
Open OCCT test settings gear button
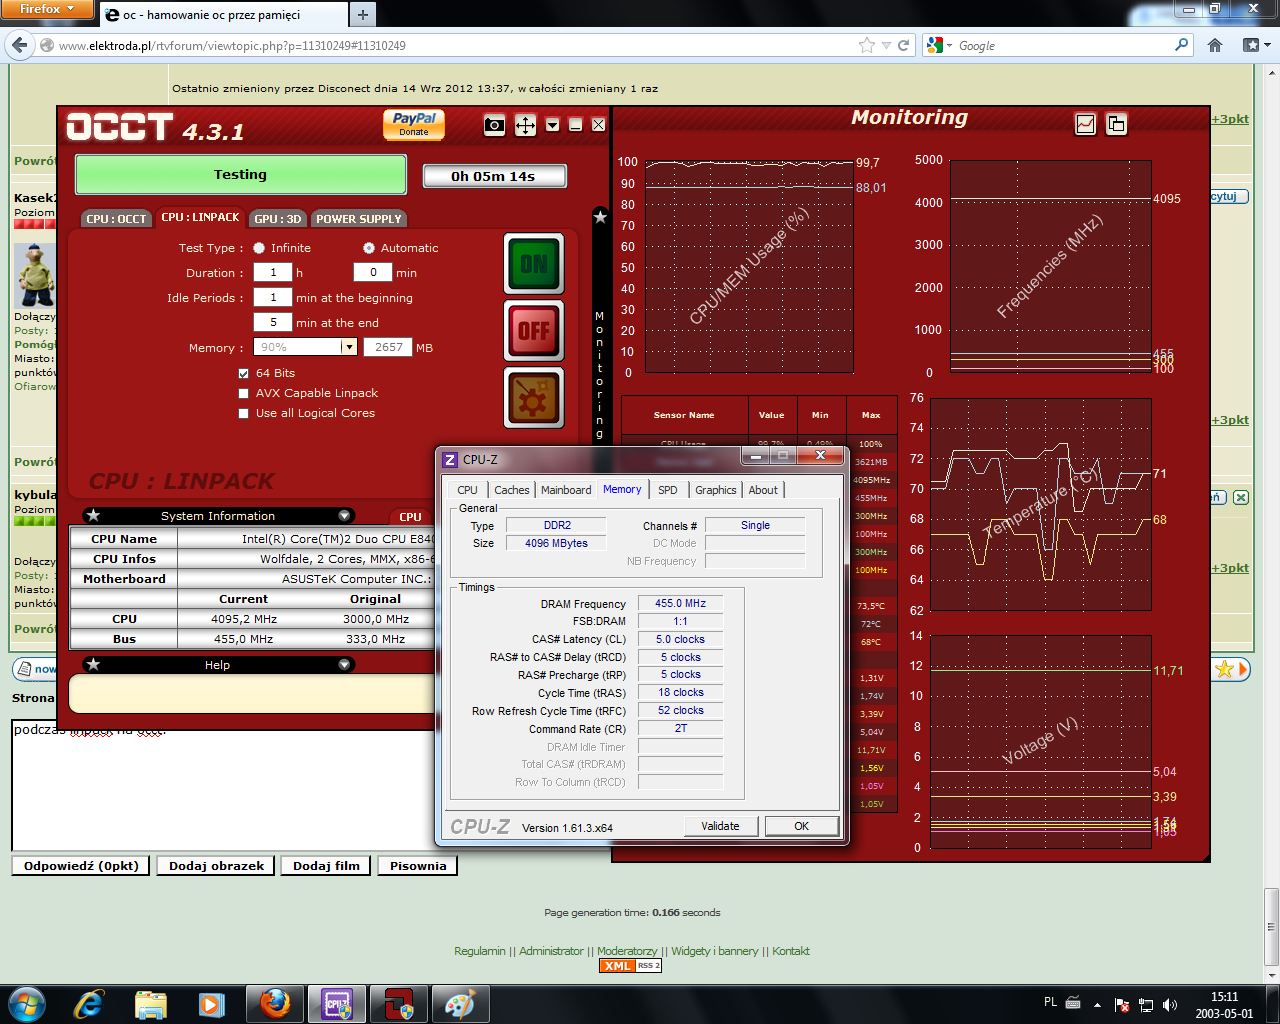tap(534, 397)
